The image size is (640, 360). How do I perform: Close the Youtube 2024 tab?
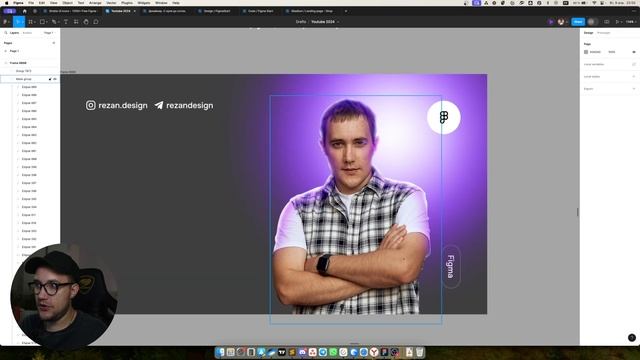135,11
